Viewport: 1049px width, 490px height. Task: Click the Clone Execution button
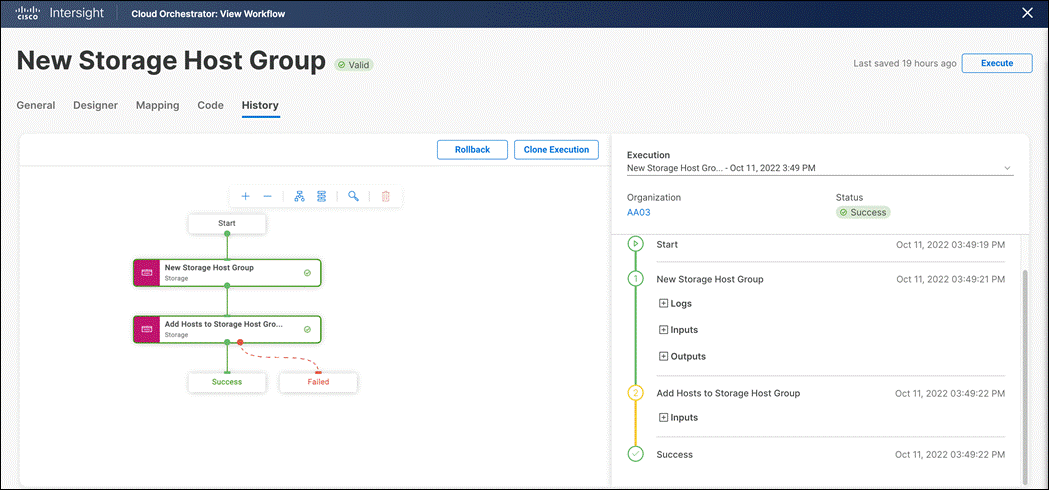click(x=557, y=150)
